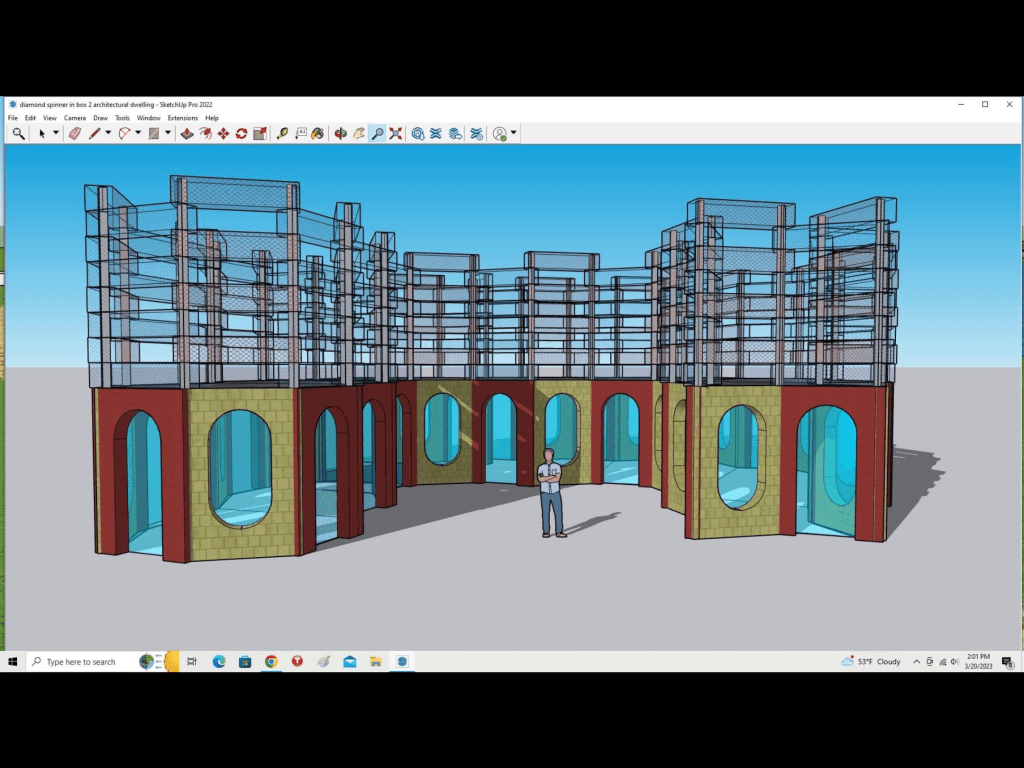
Task: Open the Extensions menu
Action: point(182,118)
